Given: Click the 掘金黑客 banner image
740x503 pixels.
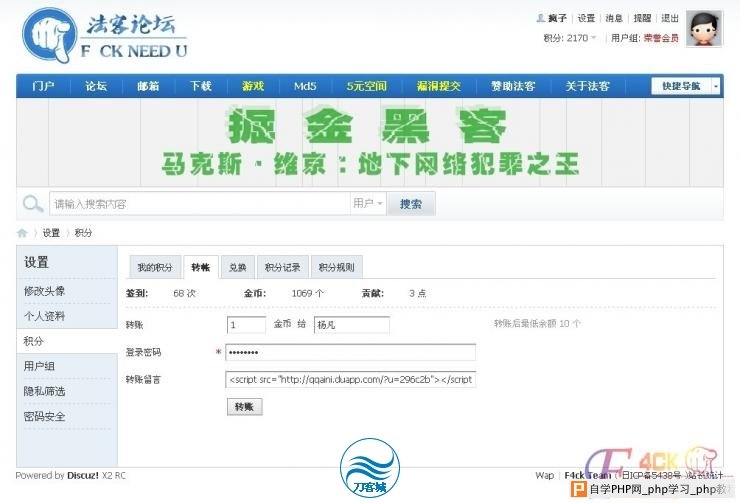Looking at the screenshot, I should pos(370,142).
